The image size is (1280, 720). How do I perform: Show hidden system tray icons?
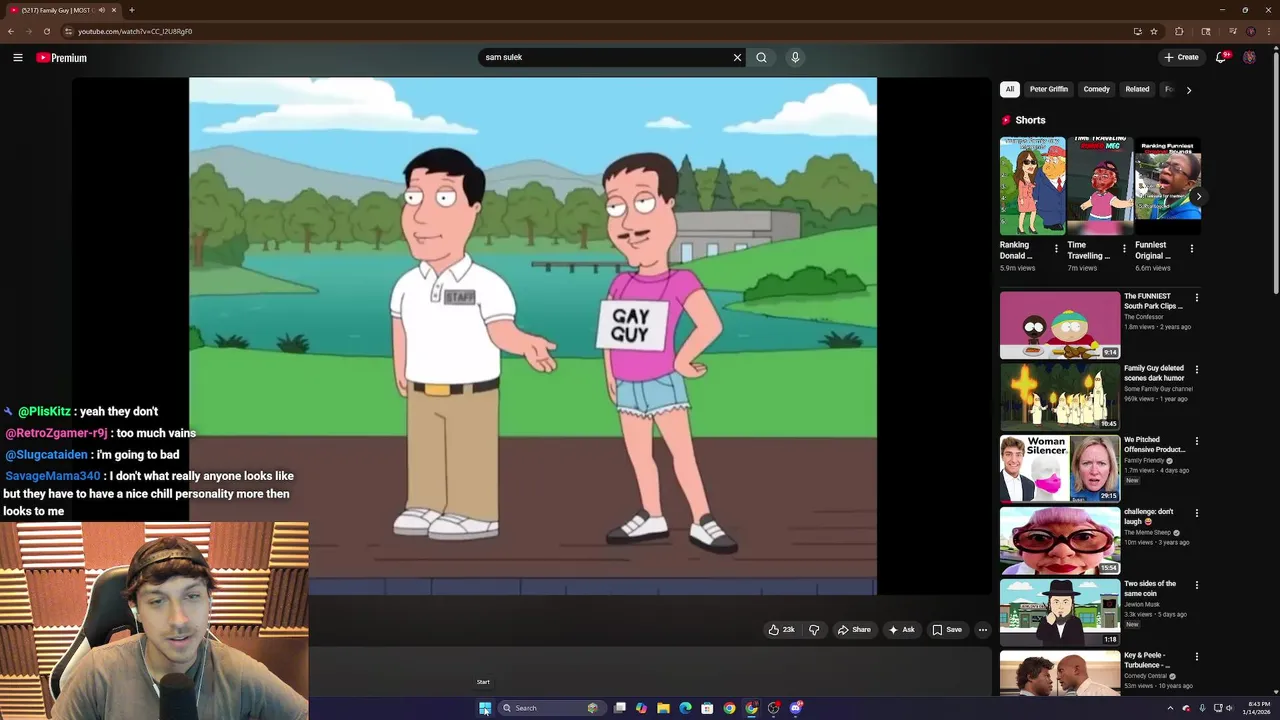pos(1170,708)
